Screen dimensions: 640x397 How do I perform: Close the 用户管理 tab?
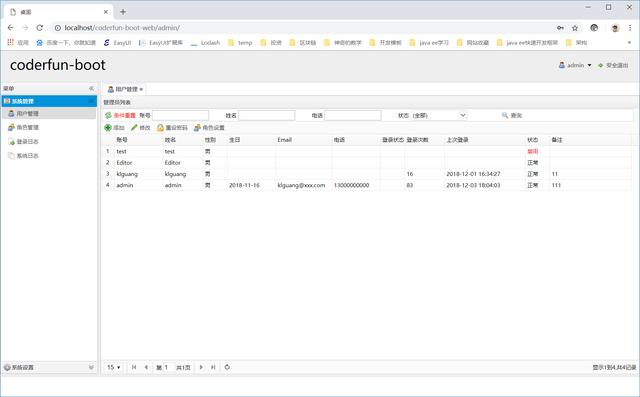tap(141, 89)
